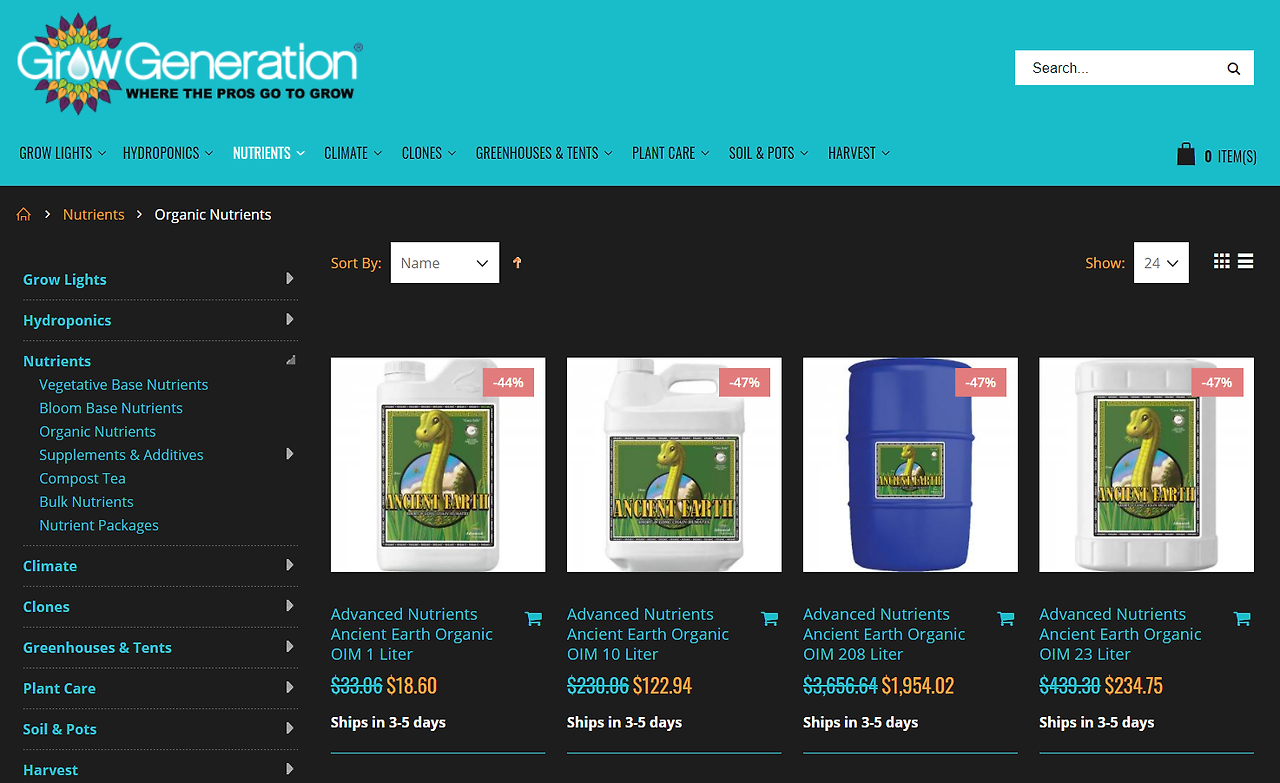Image resolution: width=1280 pixels, height=783 pixels.
Task: Open the Show 24 items dropdown
Action: pyautogui.click(x=1161, y=263)
